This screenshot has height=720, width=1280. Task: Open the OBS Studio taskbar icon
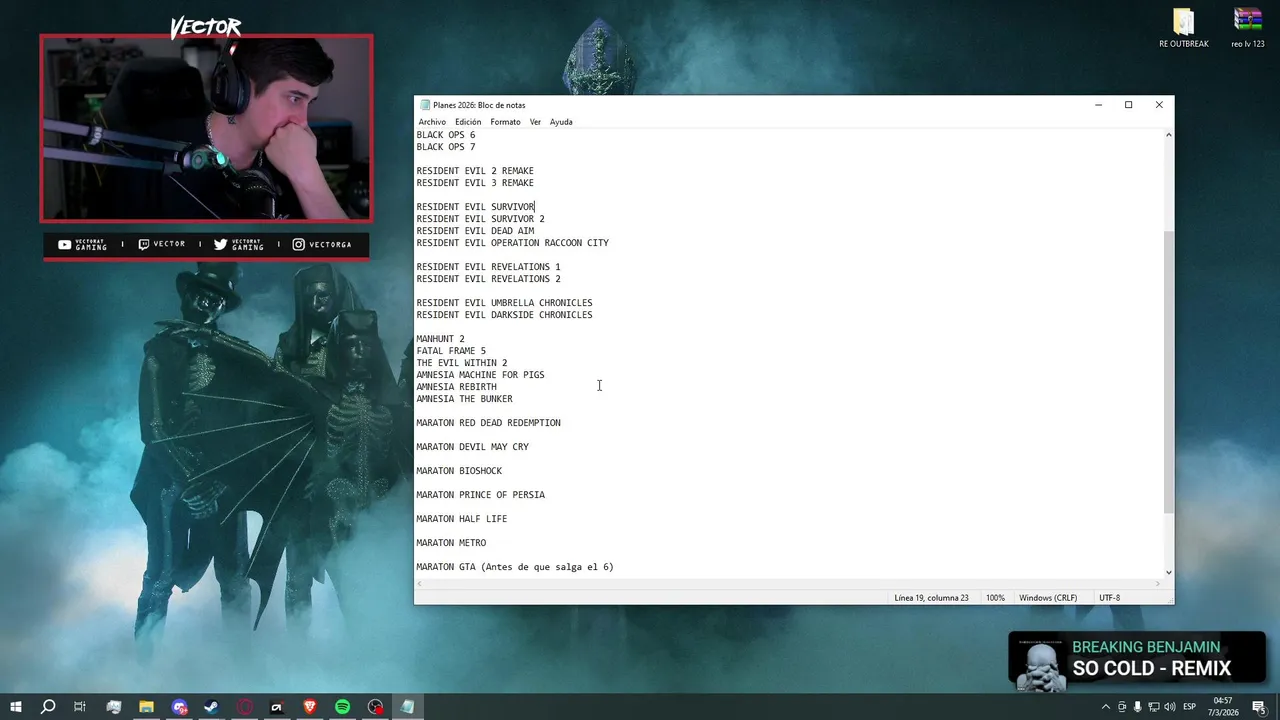(x=375, y=707)
